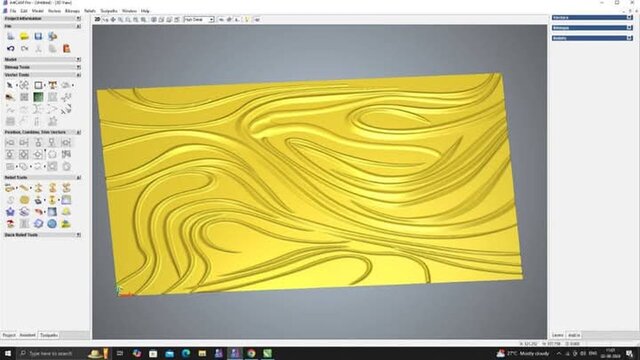Expand the Project Information panel
The height and width of the screenshot is (360, 640).
tap(78, 19)
